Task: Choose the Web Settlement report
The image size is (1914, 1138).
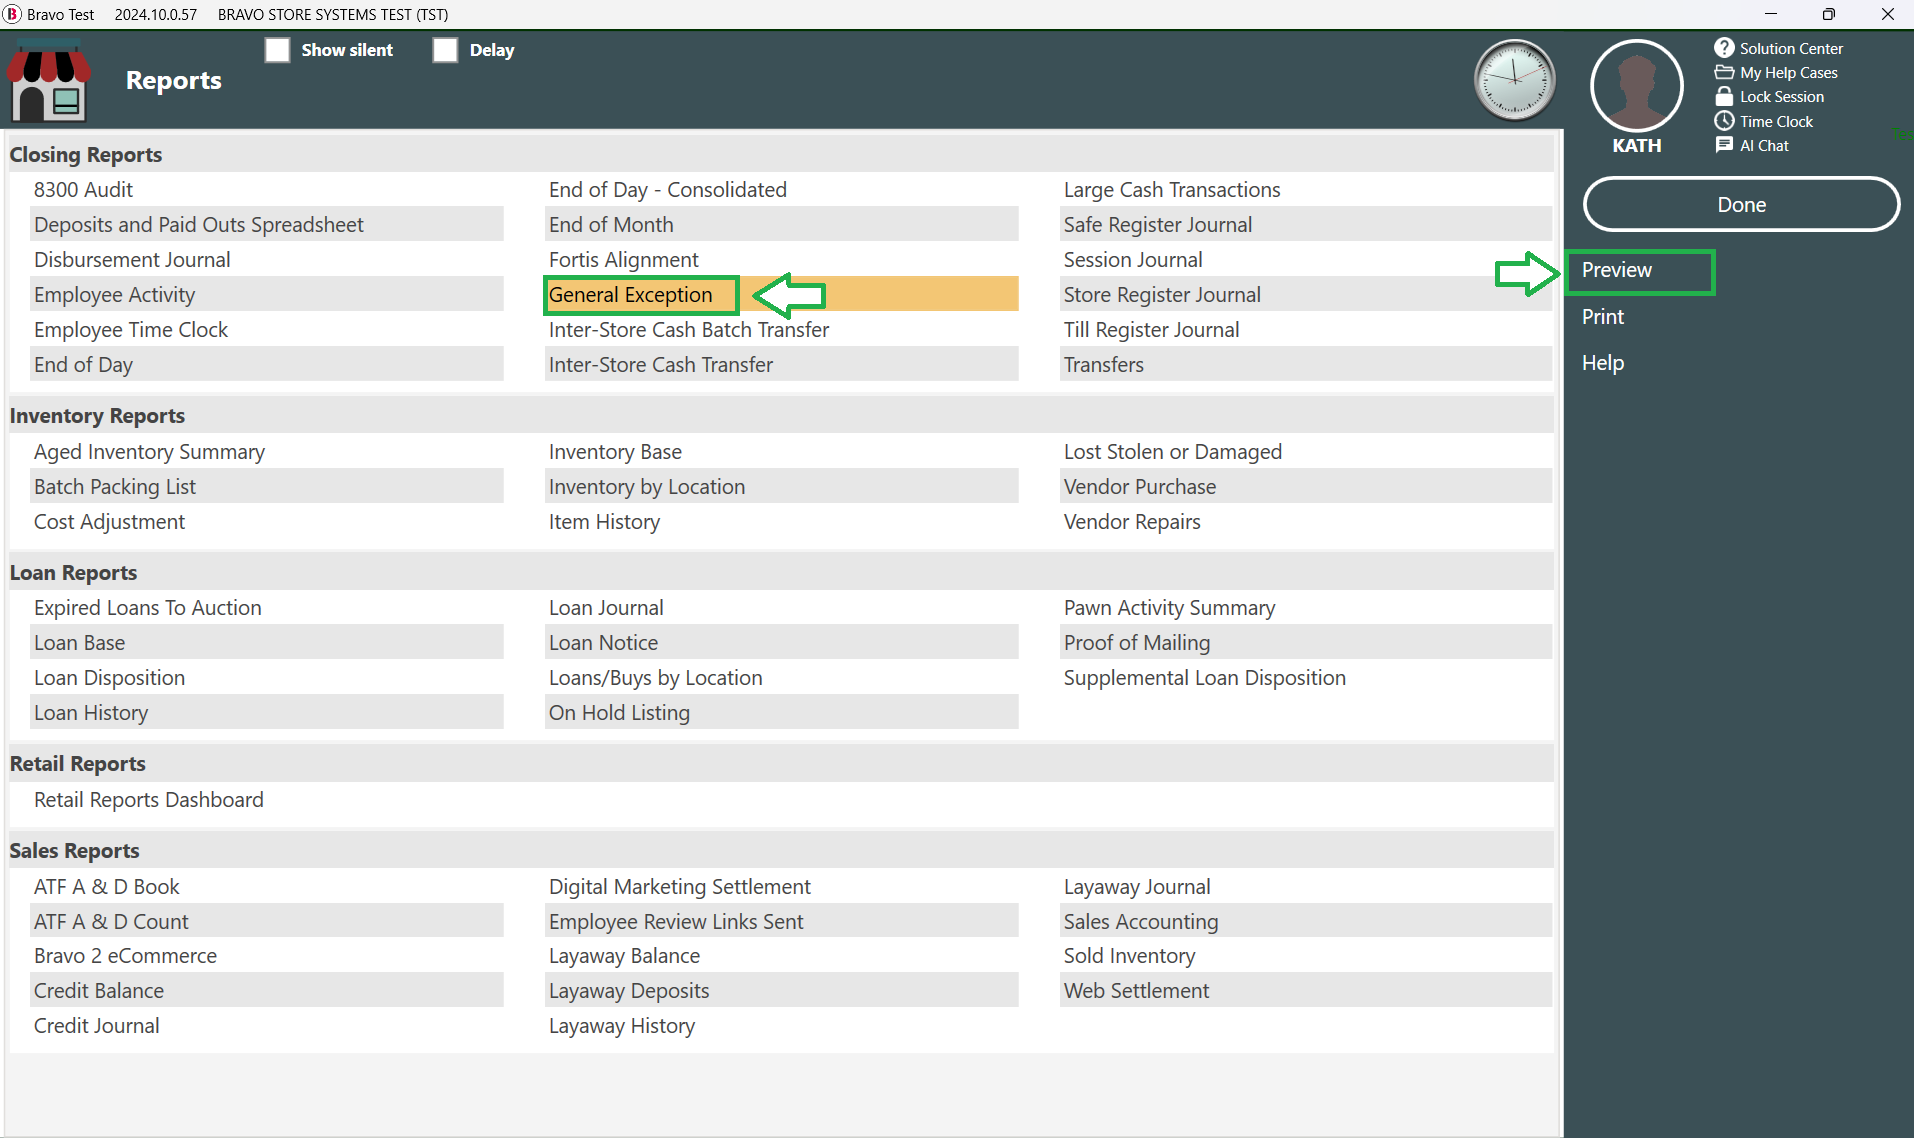Action: coord(1306,990)
